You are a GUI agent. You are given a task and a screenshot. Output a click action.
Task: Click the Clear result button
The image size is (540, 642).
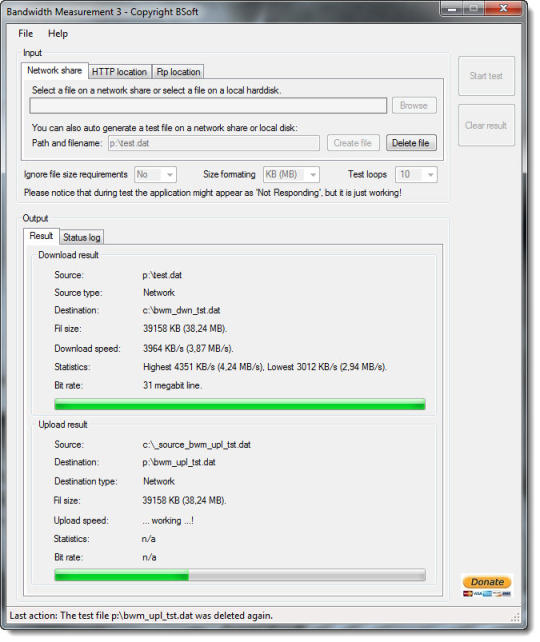[486, 125]
